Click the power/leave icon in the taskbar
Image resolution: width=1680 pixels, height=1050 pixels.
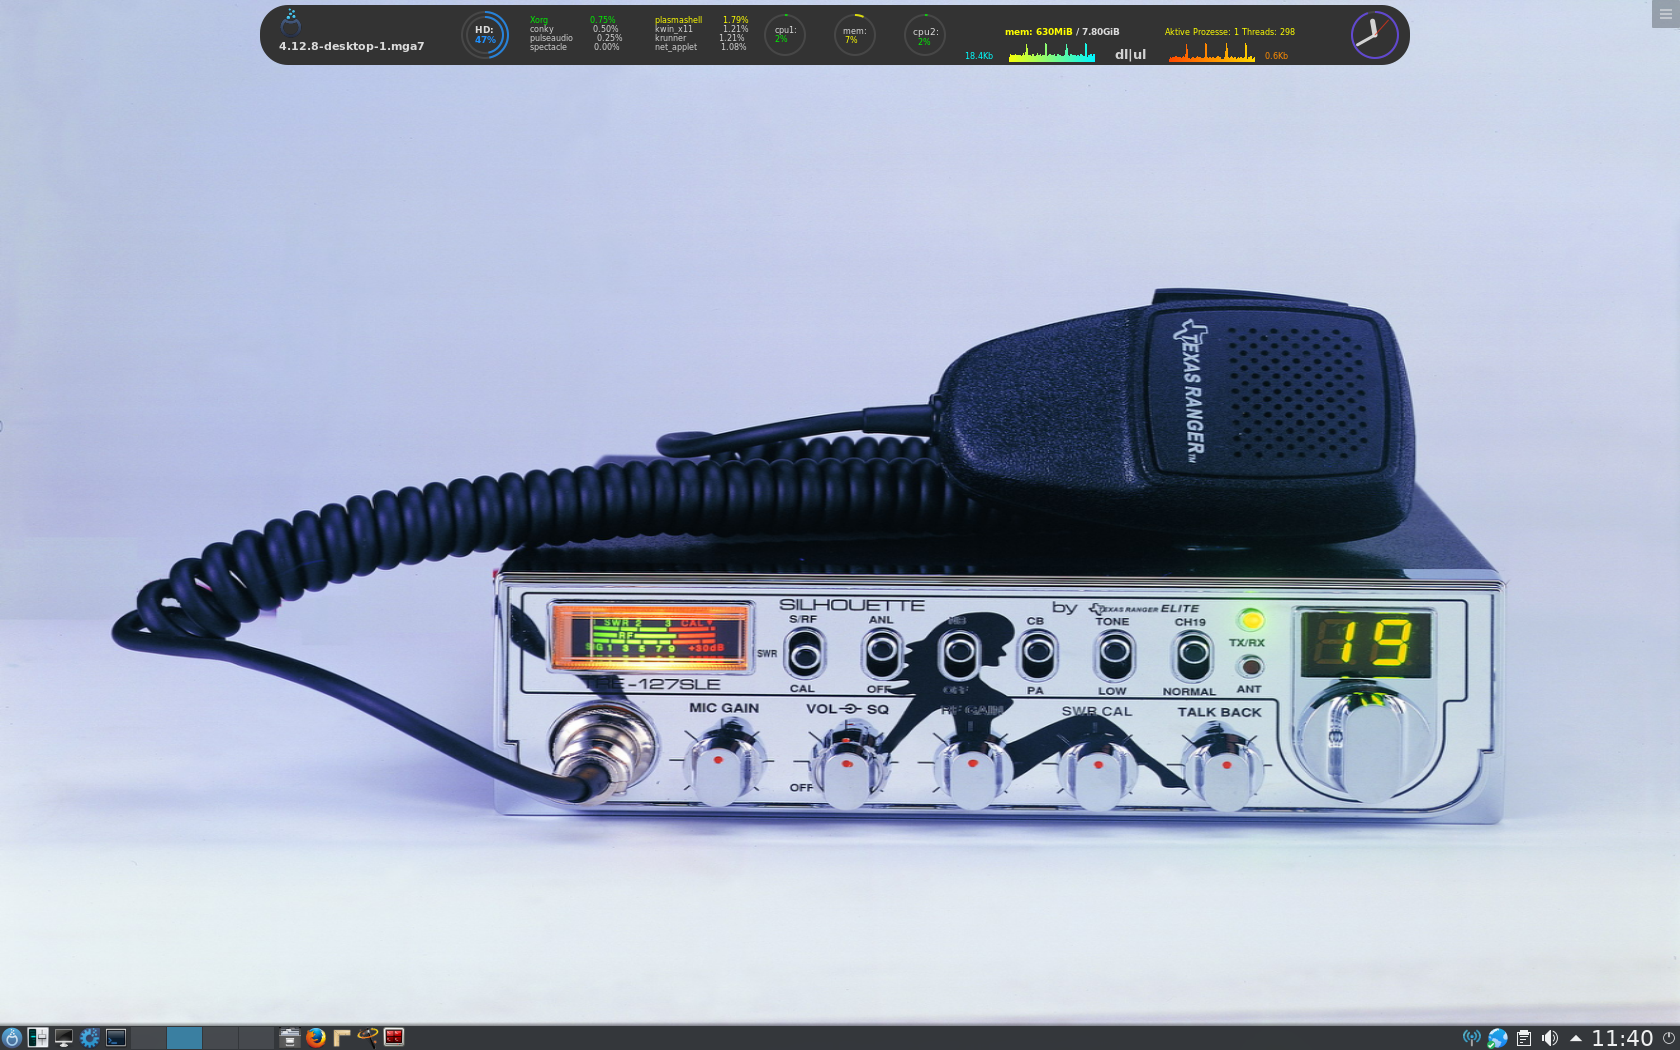[1668, 1038]
